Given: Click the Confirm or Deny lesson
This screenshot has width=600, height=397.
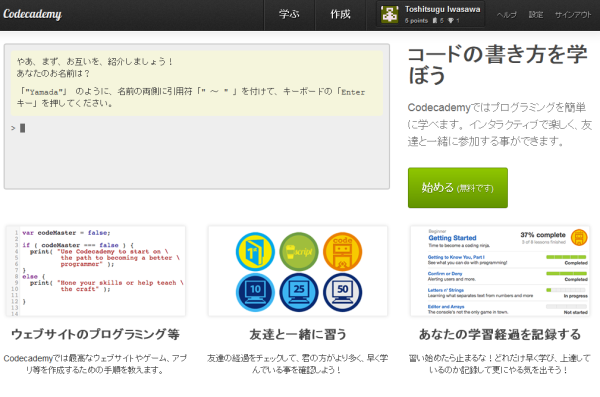Looking at the screenshot, I should coord(445,274).
